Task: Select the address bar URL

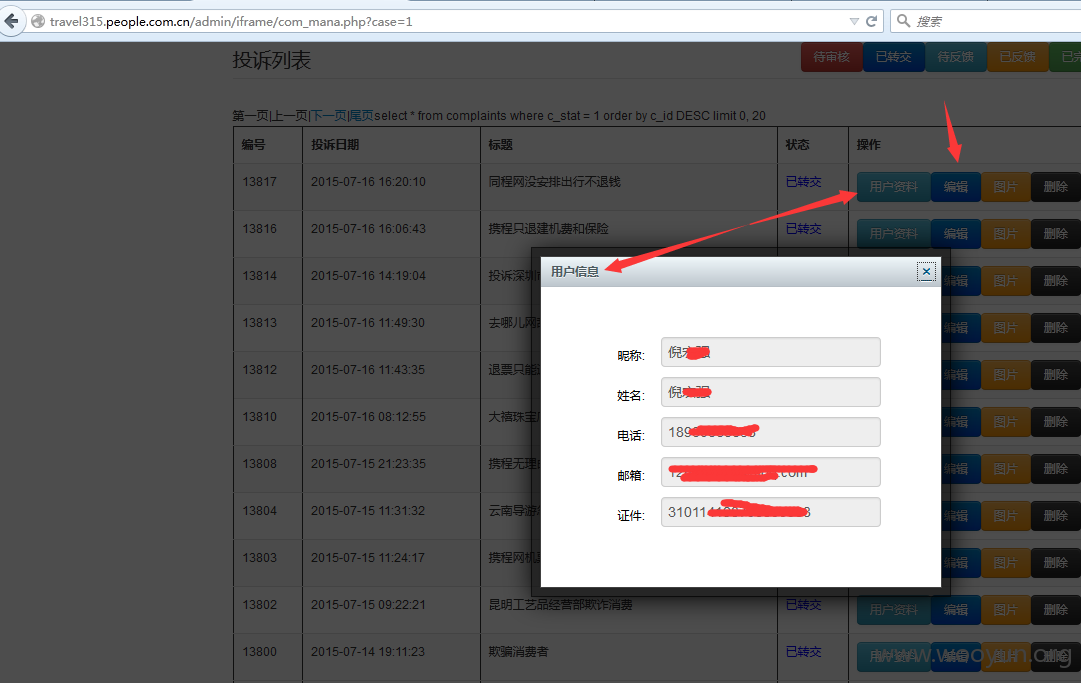Action: (x=231, y=21)
